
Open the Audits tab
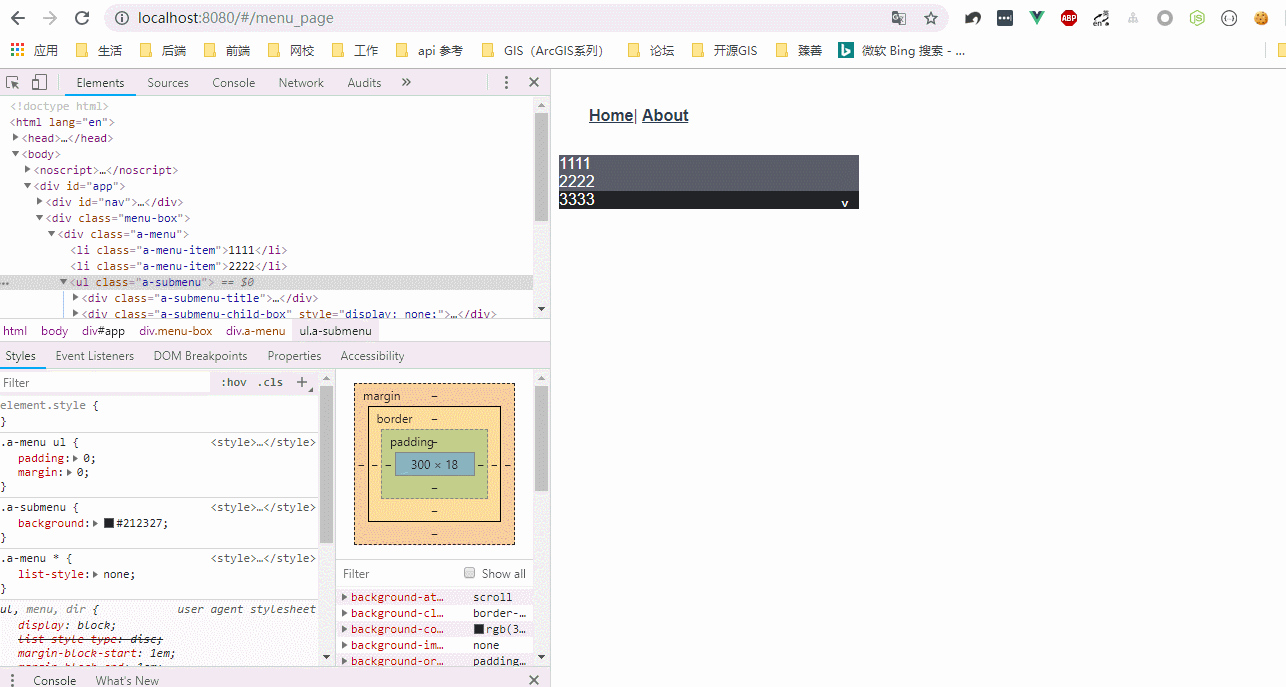pos(364,83)
